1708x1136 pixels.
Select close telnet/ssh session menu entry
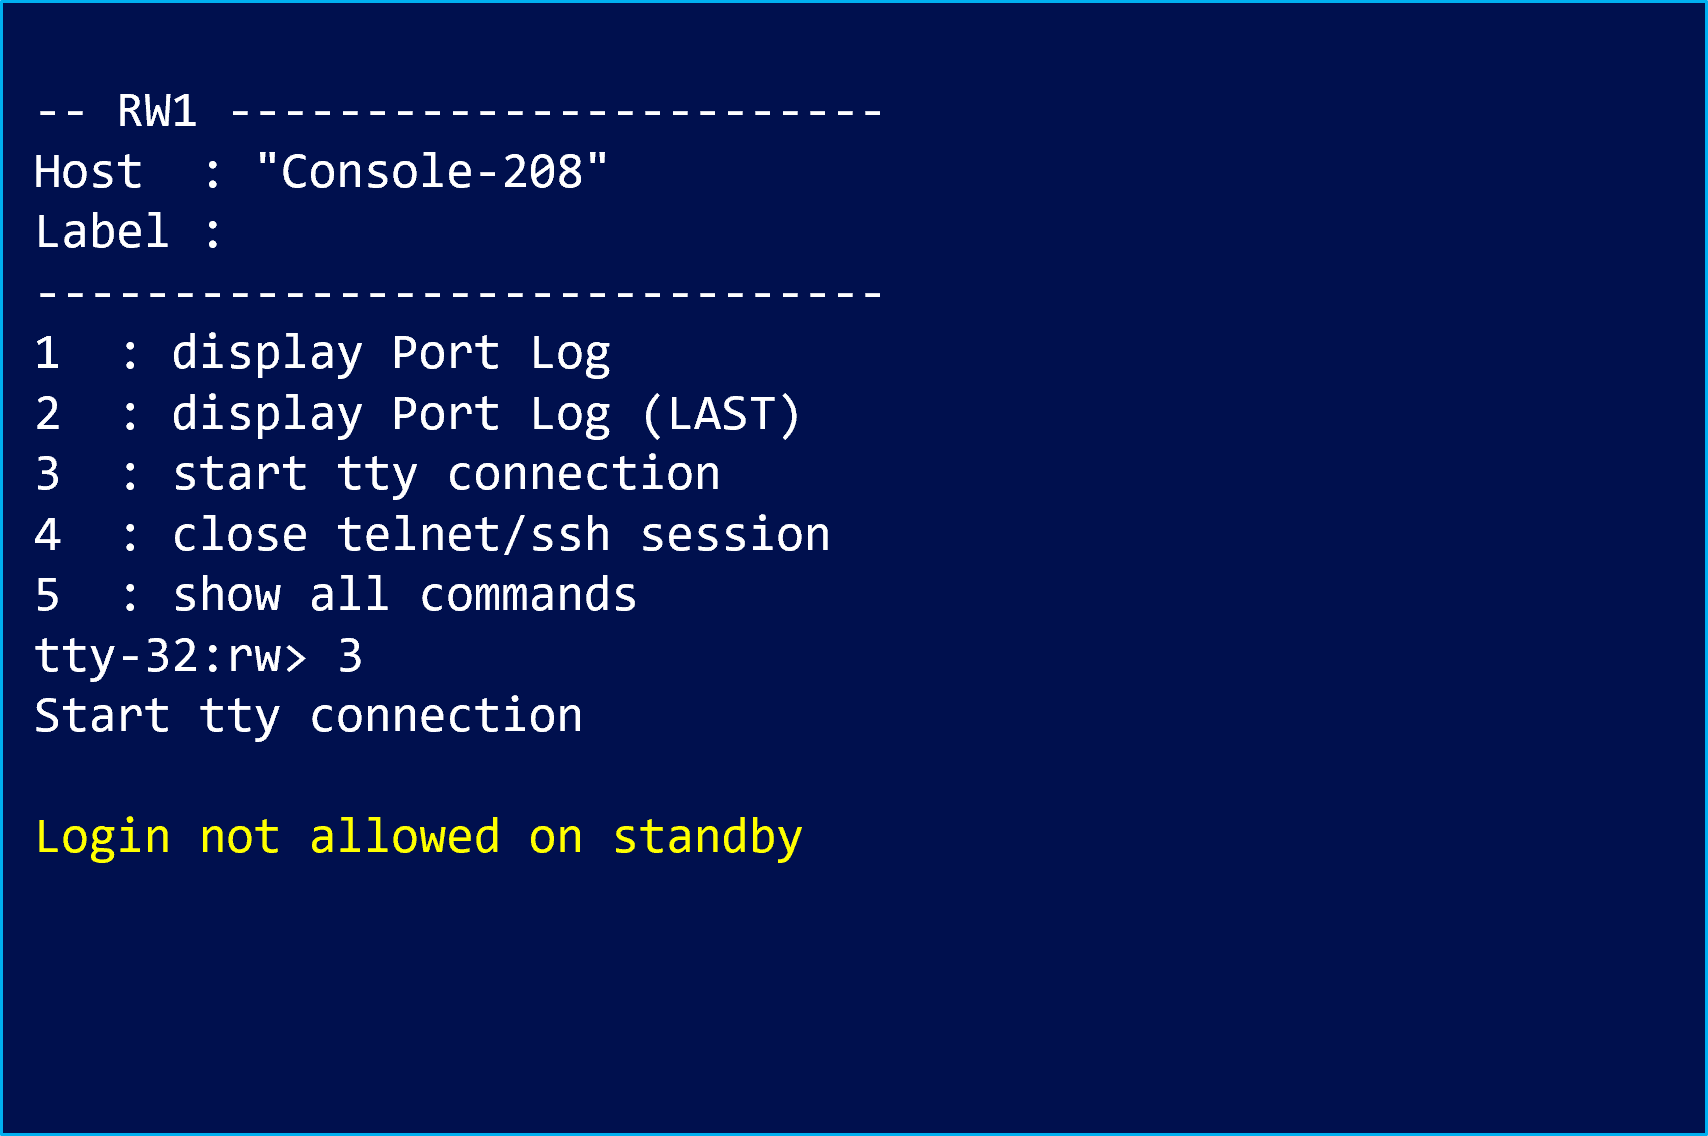point(501,535)
